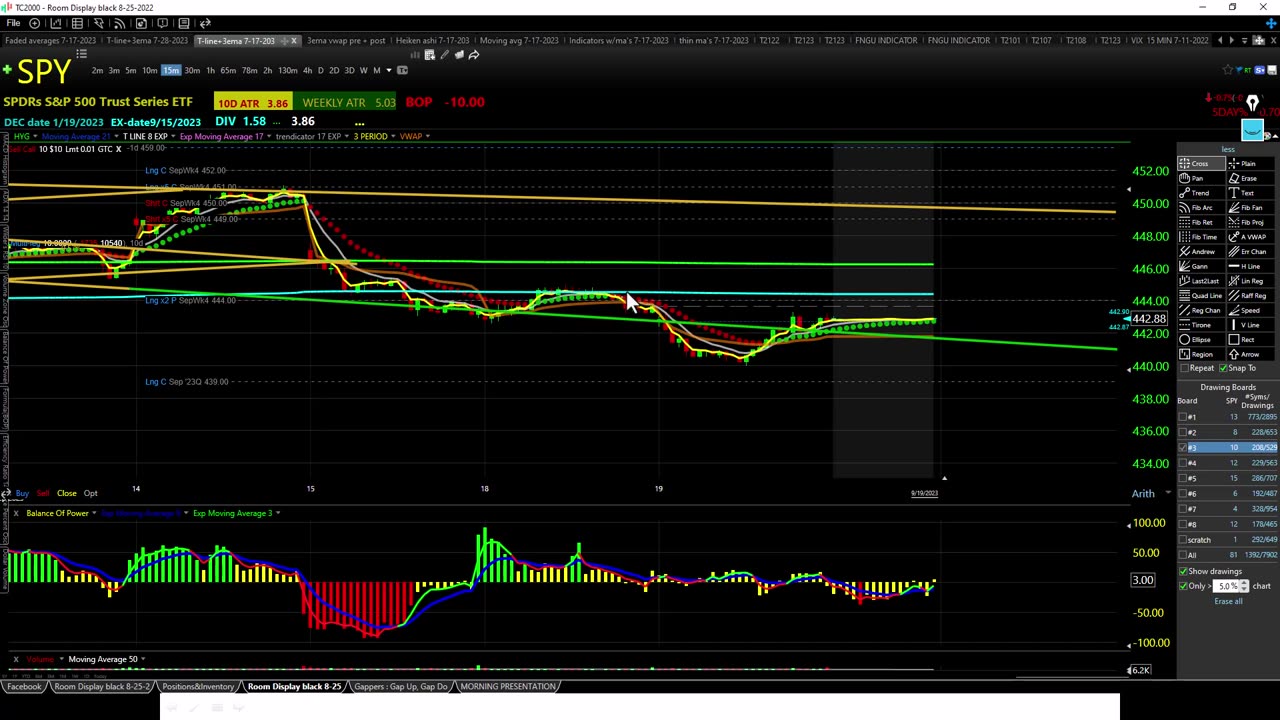1280x720 pixels.
Task: Select the Pan hand tool
Action: click(1201, 178)
